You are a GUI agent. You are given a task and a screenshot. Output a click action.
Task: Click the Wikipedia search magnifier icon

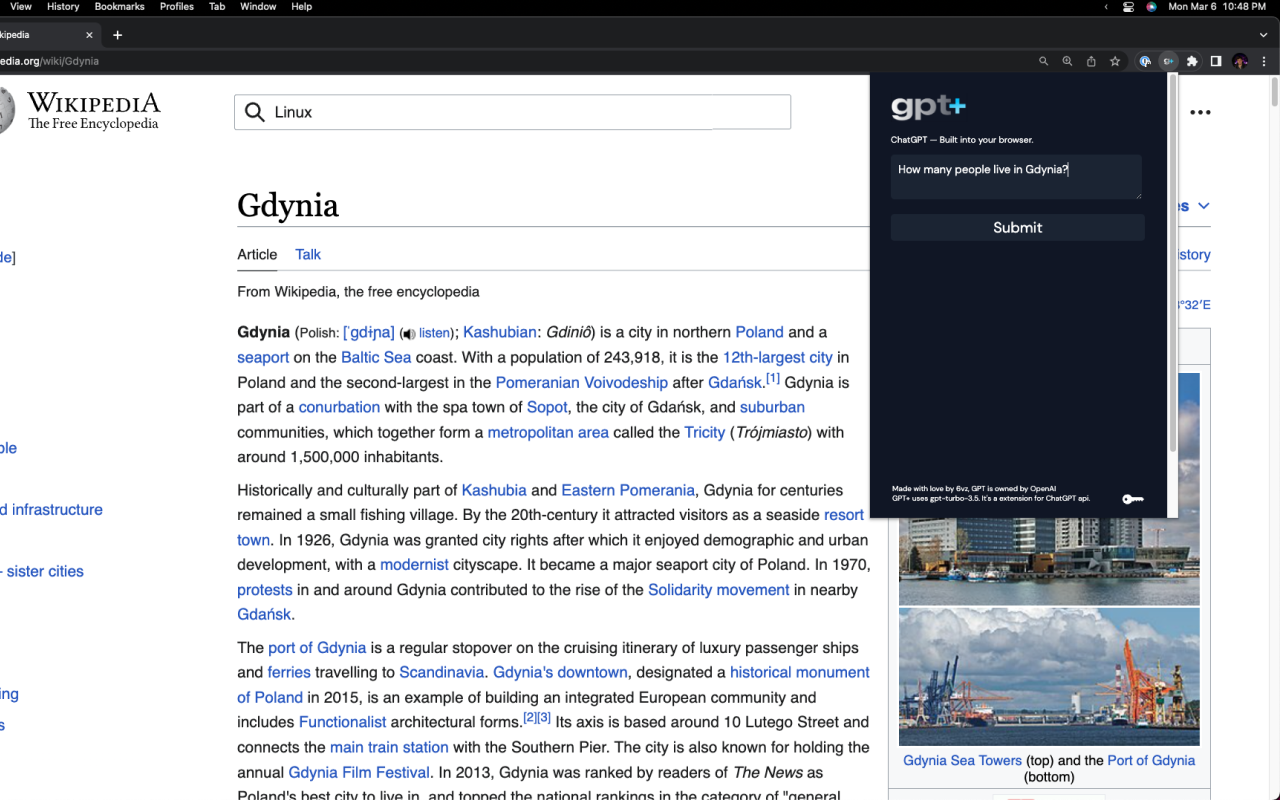click(x=256, y=112)
